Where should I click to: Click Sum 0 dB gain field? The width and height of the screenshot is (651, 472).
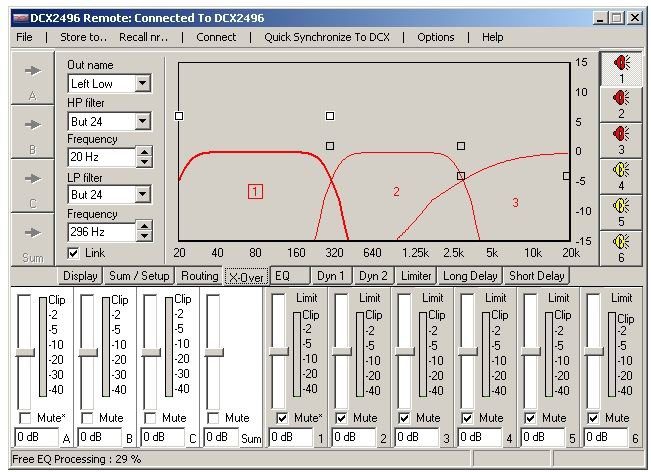click(221, 437)
